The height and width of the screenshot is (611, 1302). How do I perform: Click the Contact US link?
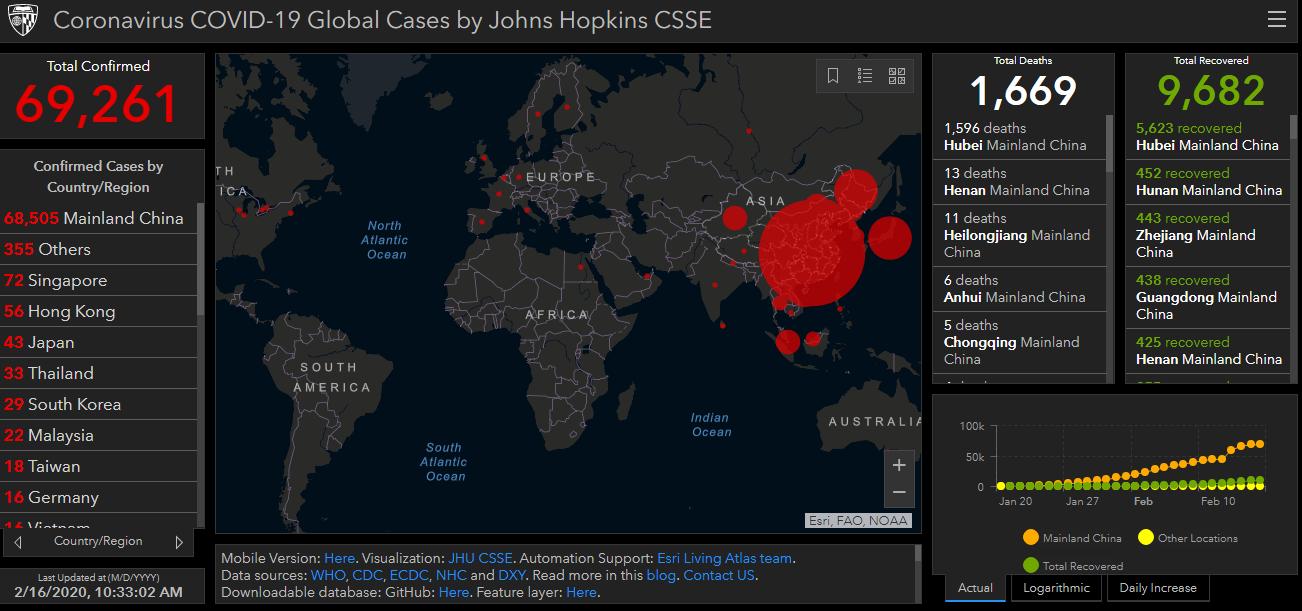(x=719, y=575)
